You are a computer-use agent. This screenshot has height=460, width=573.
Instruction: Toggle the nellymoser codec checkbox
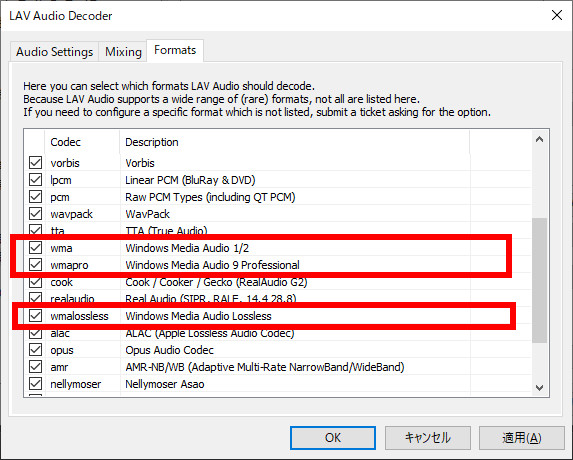click(35, 384)
